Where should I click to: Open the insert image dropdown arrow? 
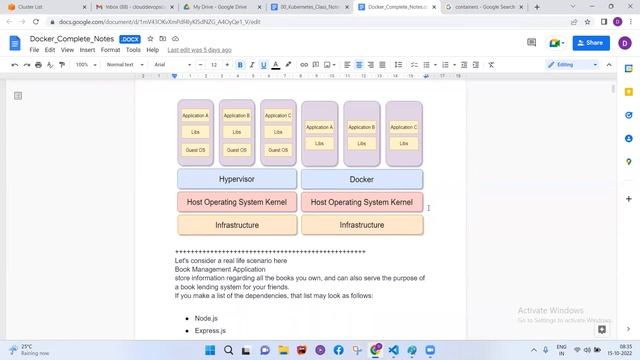334,65
